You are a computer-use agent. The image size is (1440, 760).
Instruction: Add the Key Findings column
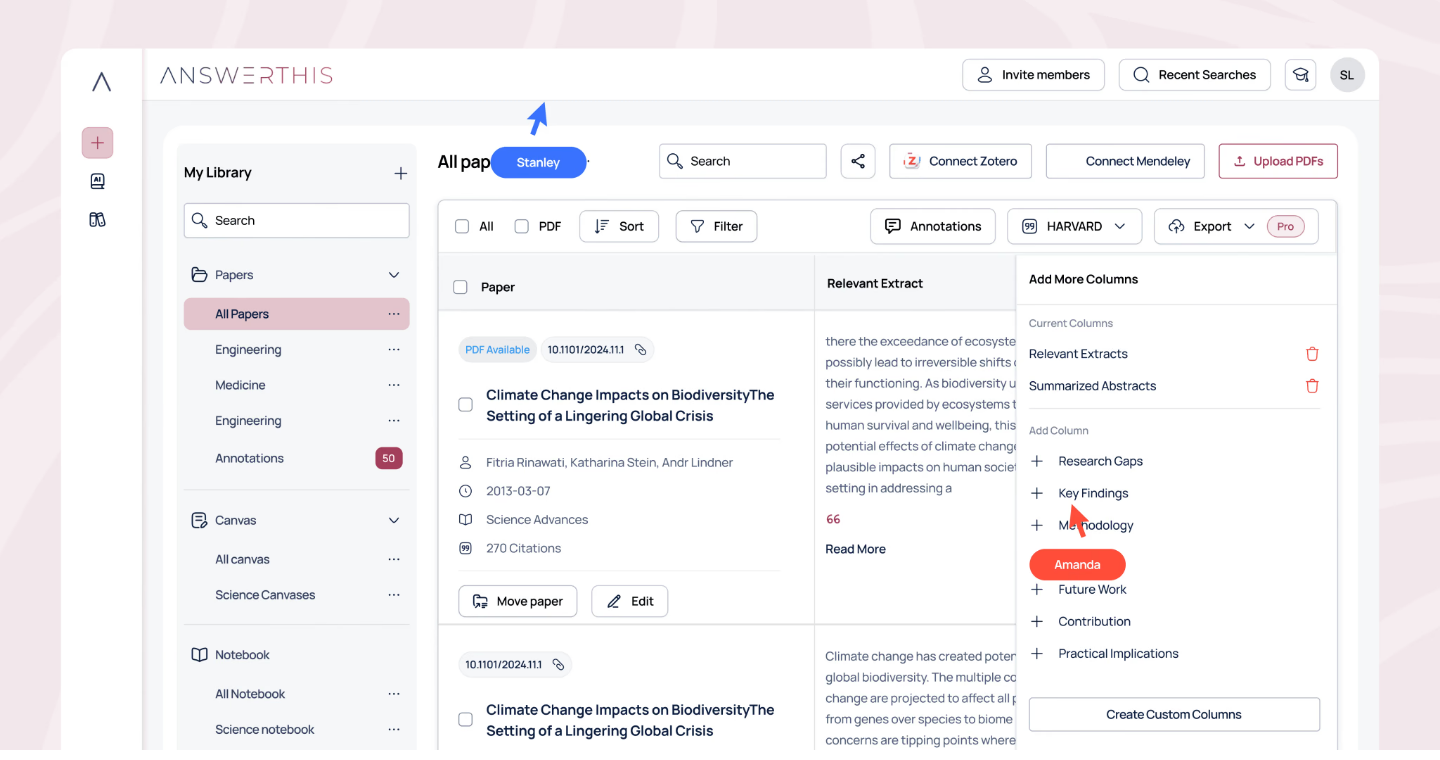(x=1037, y=493)
